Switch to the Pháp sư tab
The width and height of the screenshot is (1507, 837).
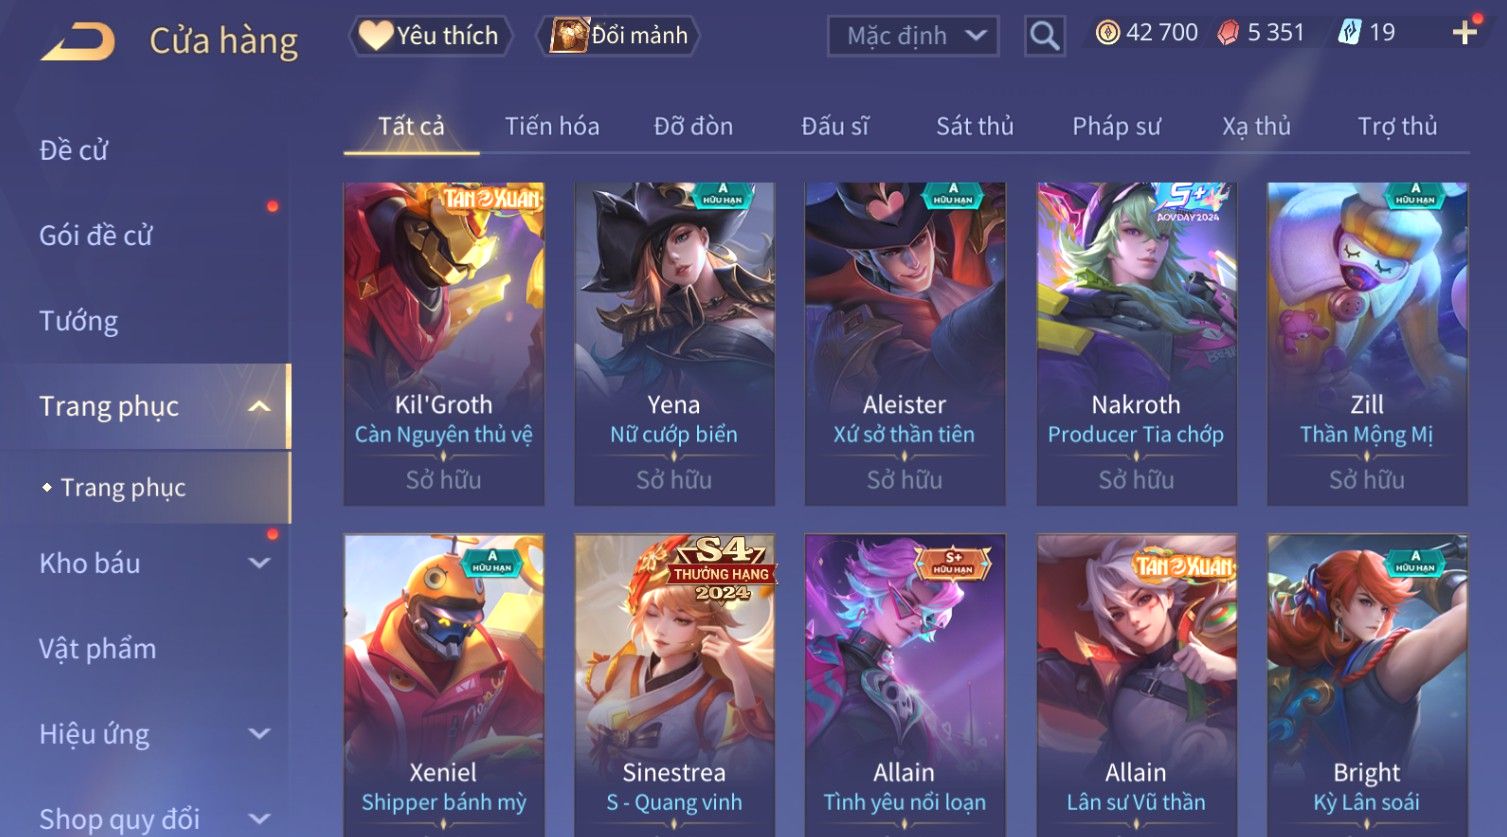tap(1116, 126)
